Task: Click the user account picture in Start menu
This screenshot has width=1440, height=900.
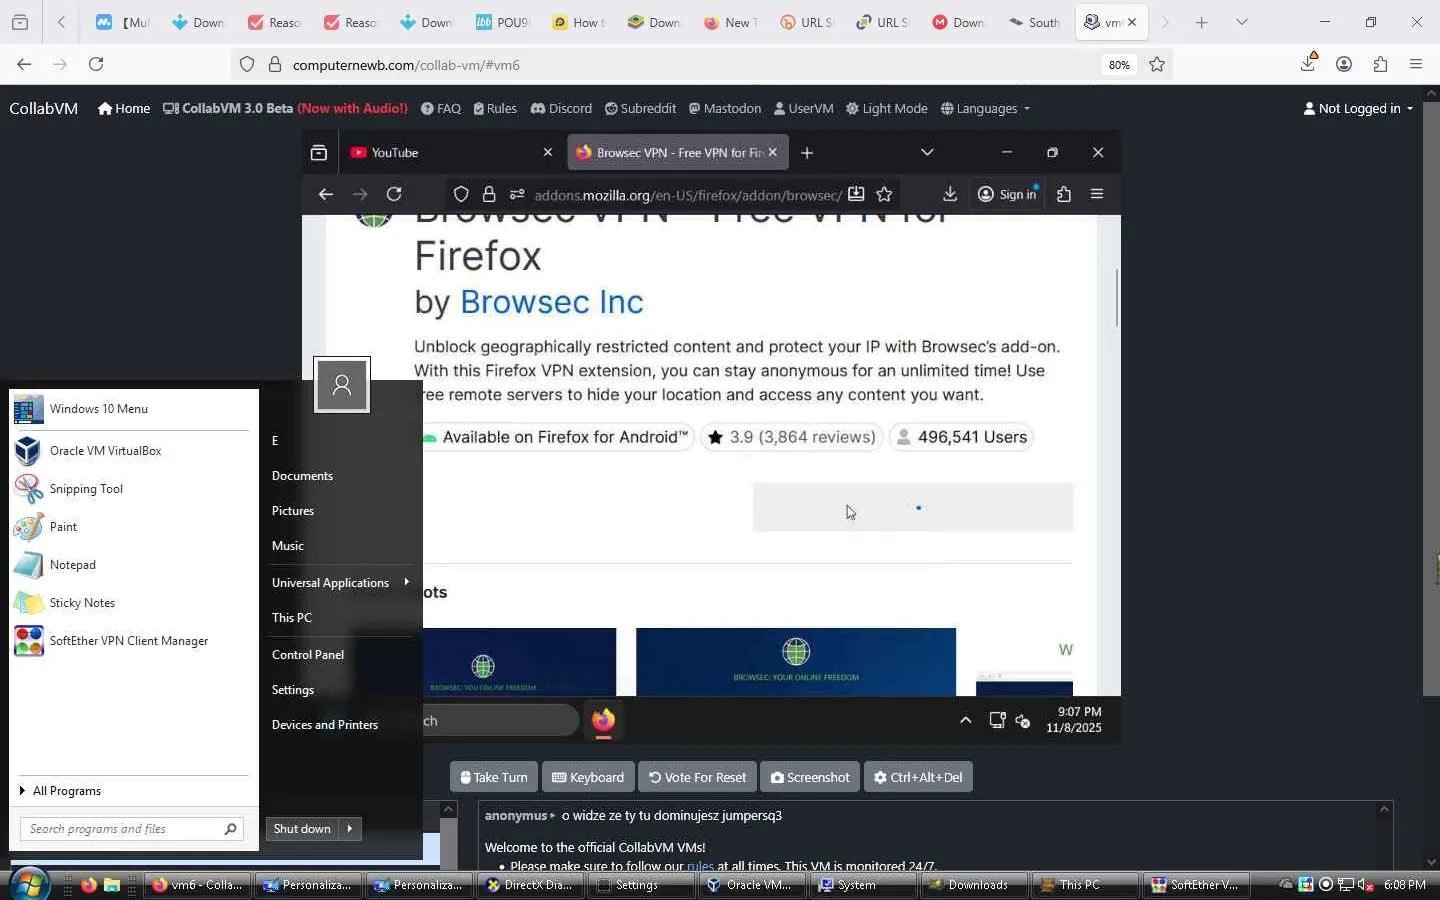Action: pos(342,385)
